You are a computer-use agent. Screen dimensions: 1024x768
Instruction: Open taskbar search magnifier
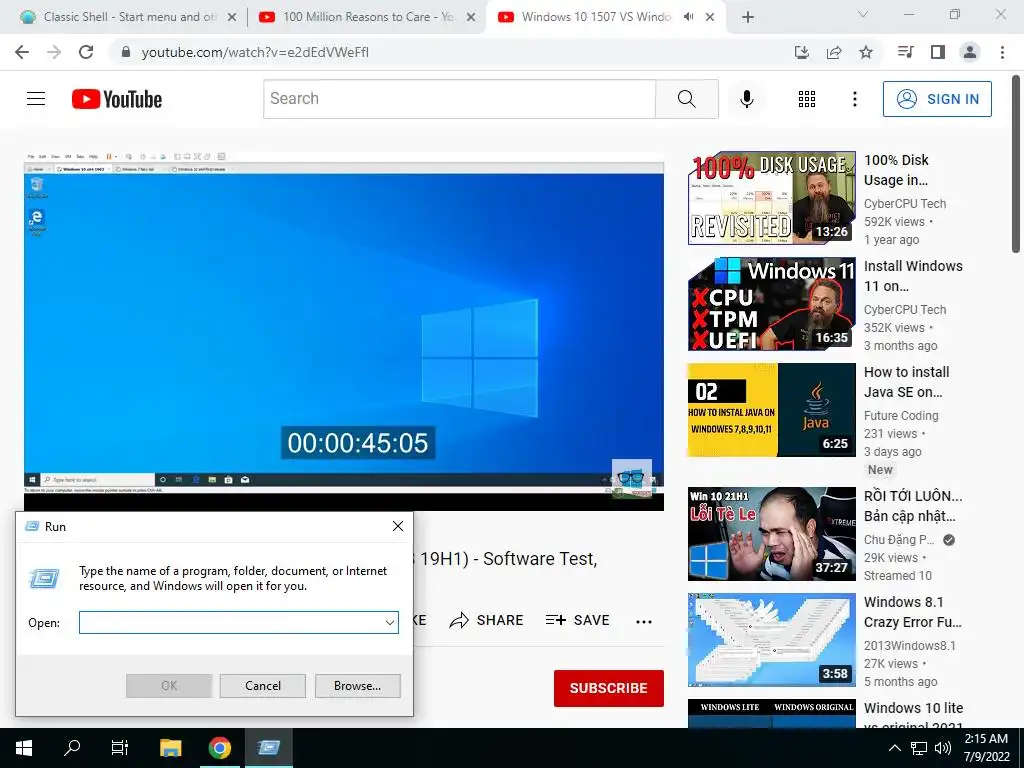pyautogui.click(x=72, y=748)
